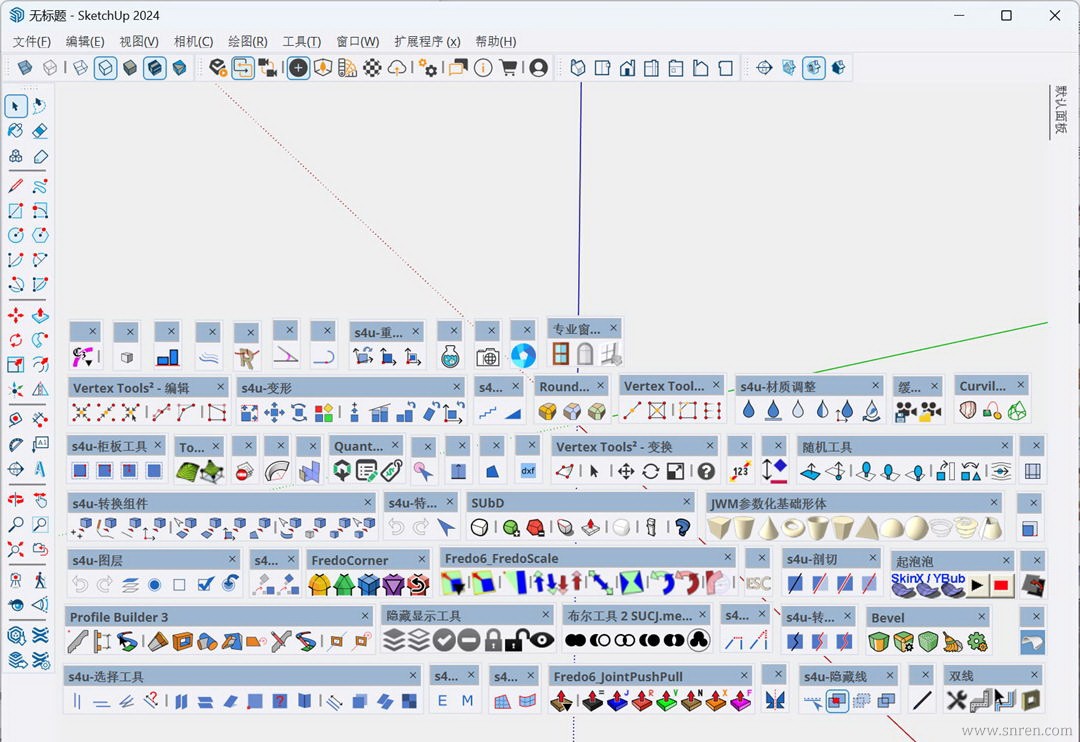
Task: Click the dxf export icon
Action: coord(528,471)
